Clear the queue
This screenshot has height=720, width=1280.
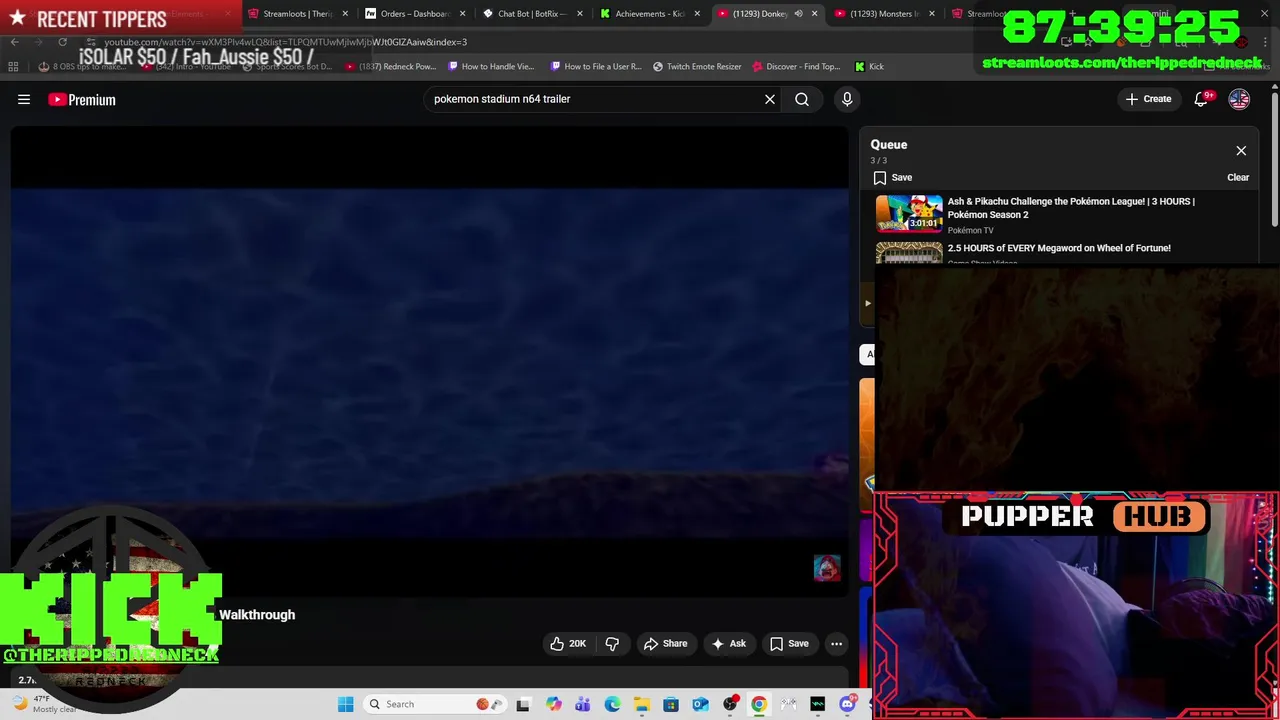1238,178
